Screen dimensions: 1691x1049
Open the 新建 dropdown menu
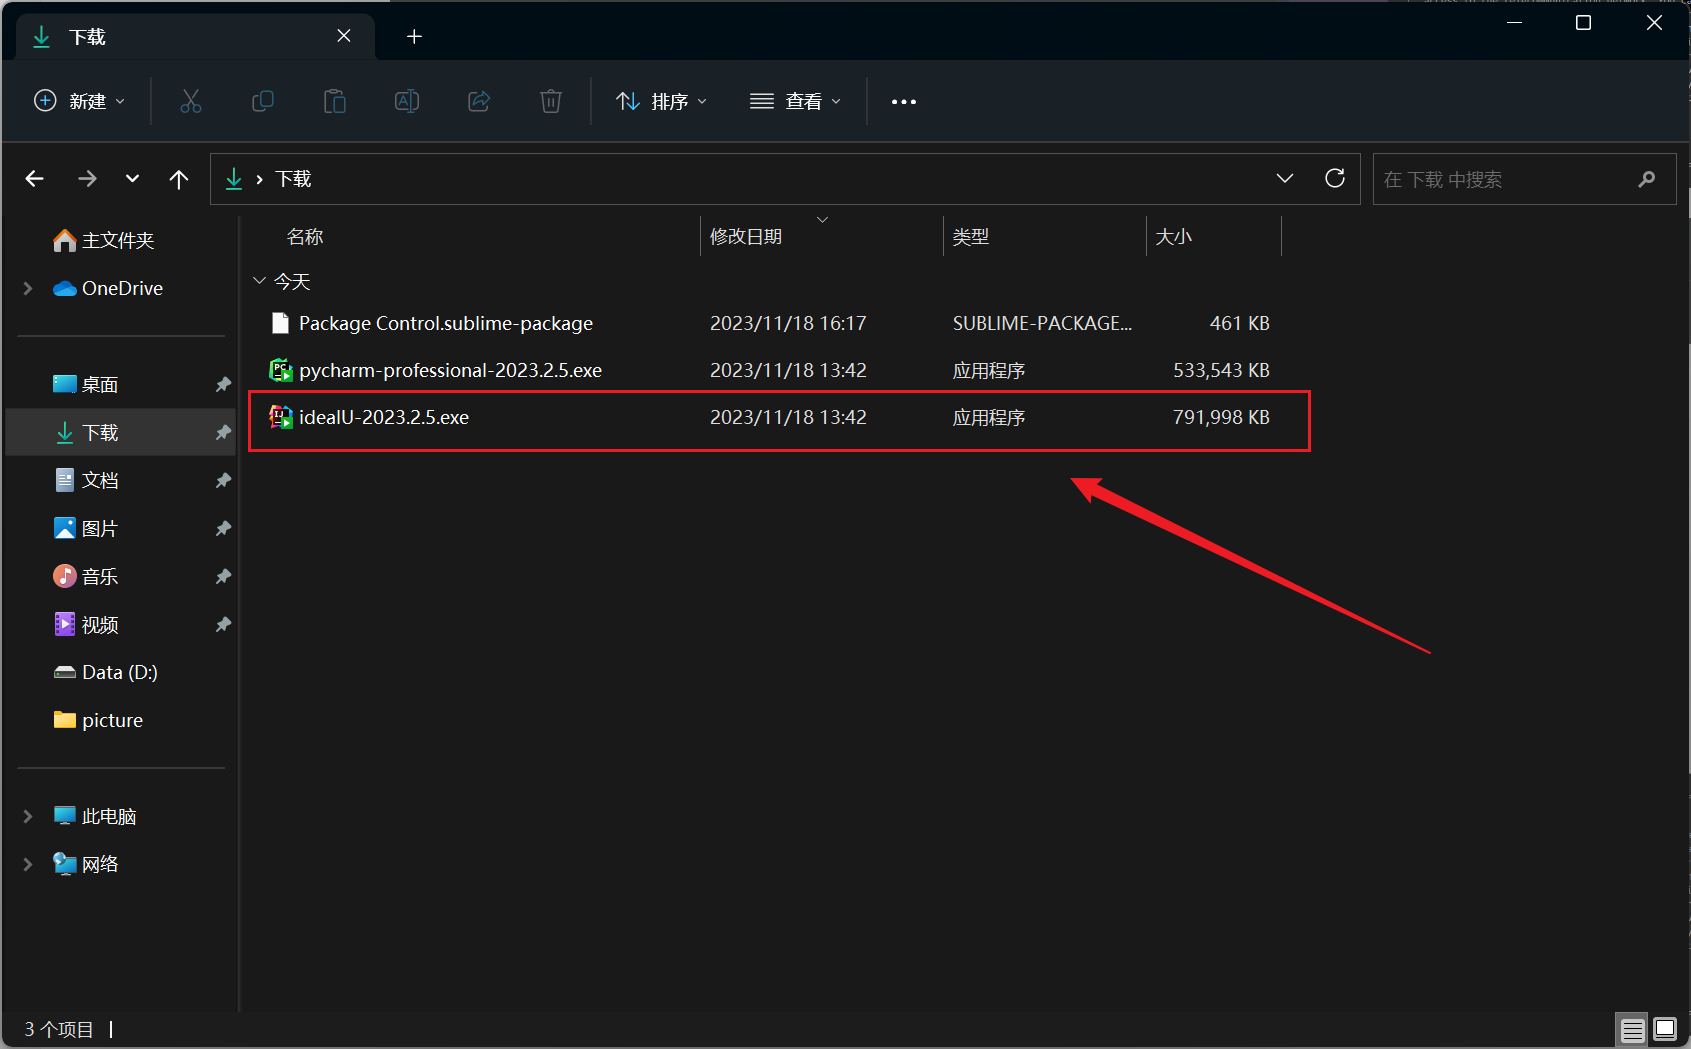tap(80, 101)
